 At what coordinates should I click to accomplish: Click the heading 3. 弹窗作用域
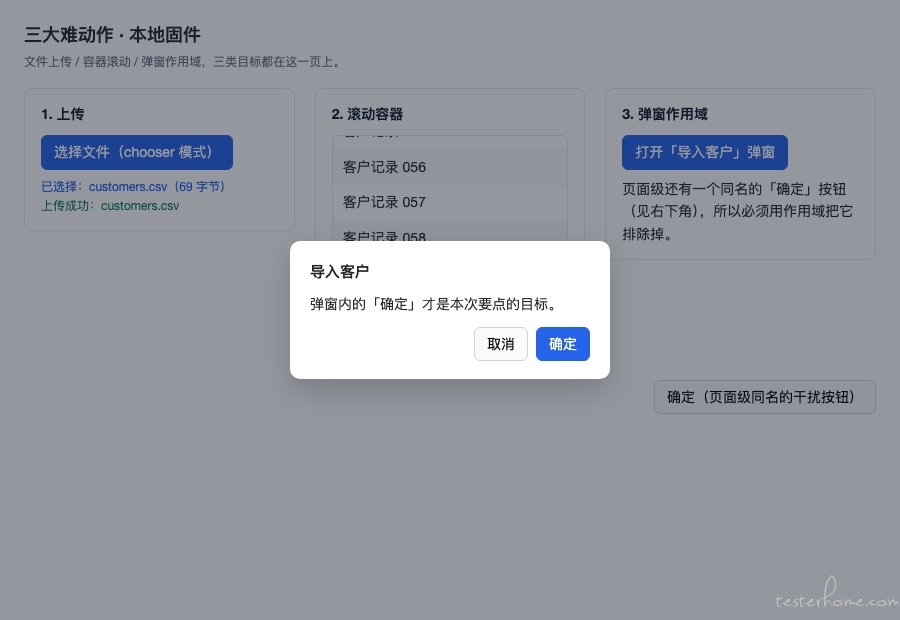pyautogui.click(x=665, y=114)
